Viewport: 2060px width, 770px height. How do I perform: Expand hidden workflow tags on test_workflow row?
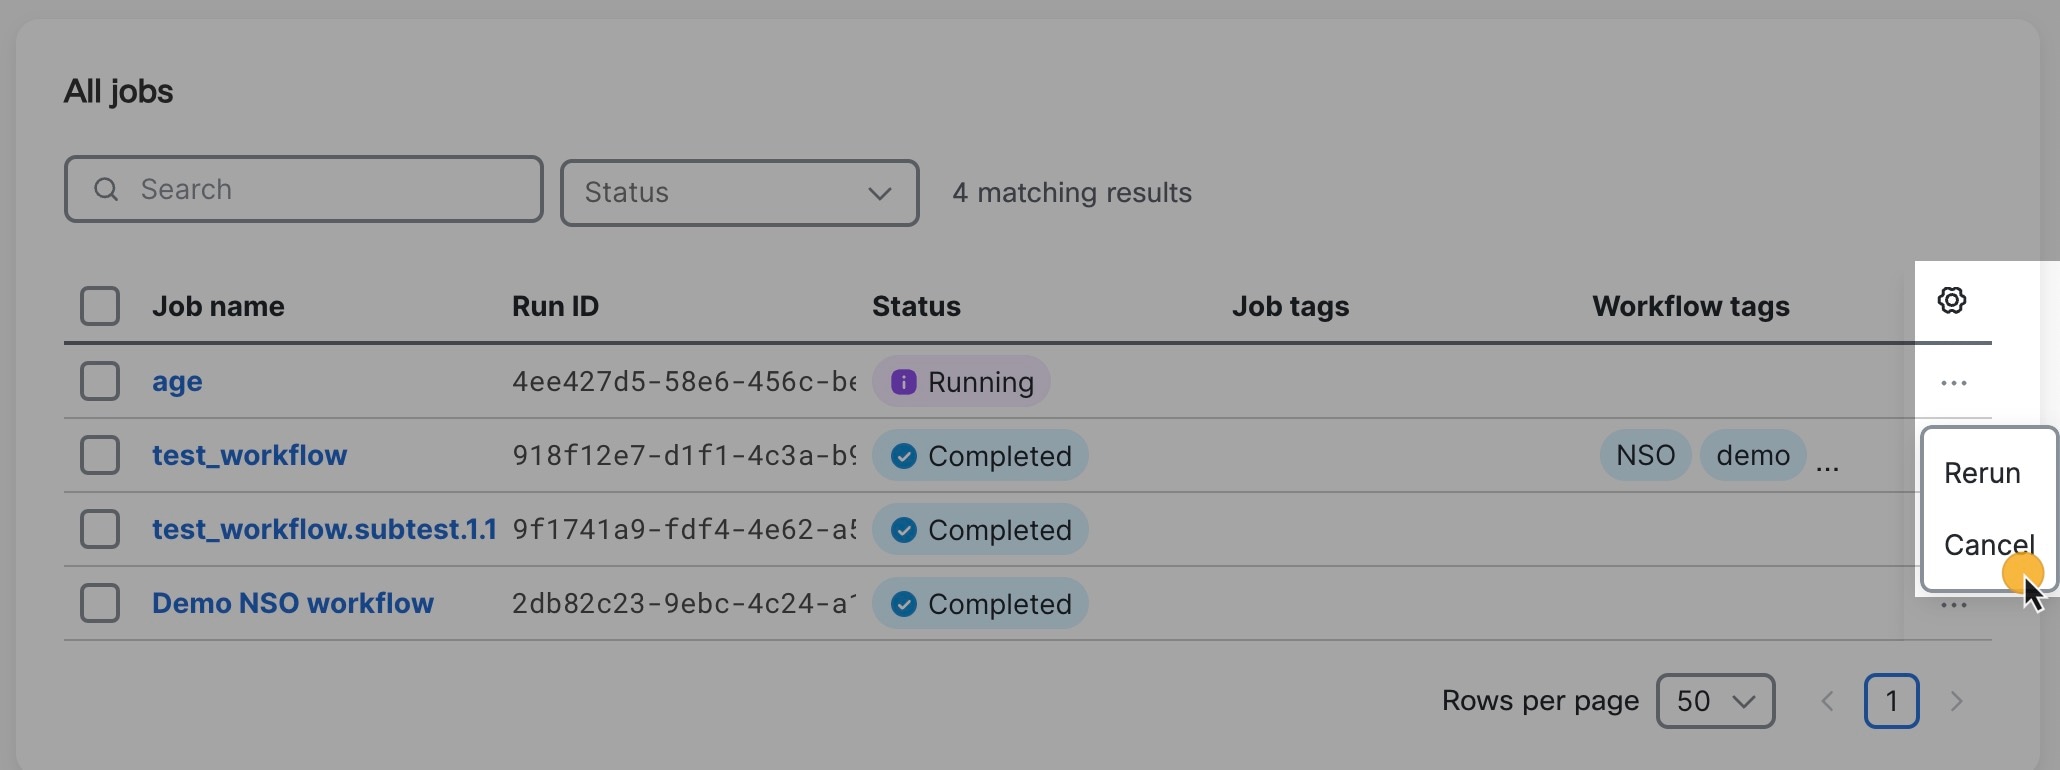[x=1829, y=461]
